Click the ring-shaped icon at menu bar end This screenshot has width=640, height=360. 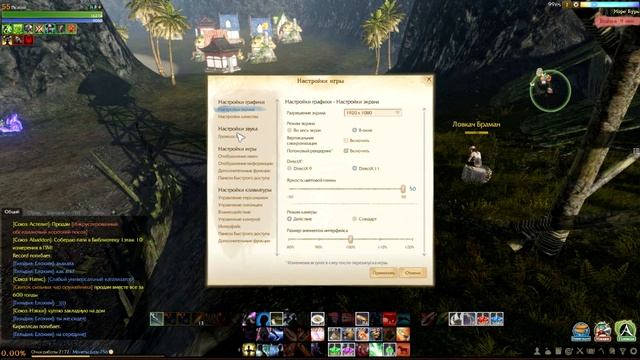point(633,351)
